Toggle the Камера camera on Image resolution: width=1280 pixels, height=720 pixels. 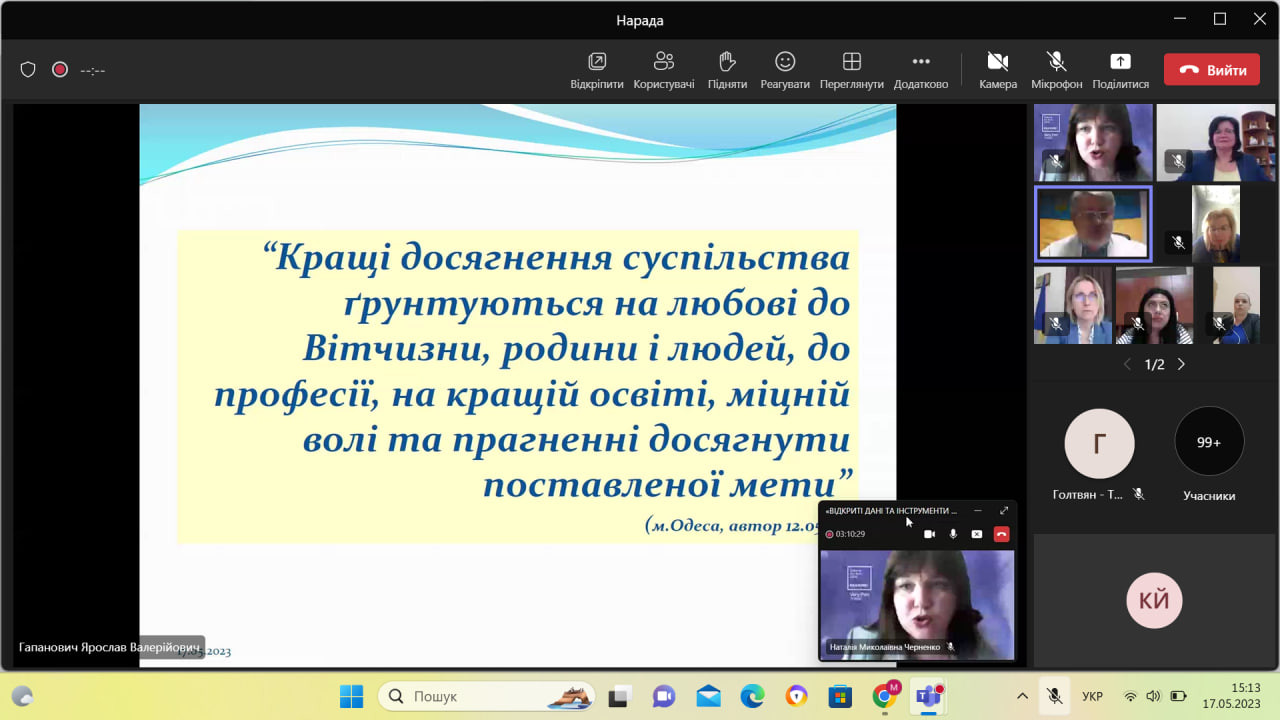pyautogui.click(x=997, y=62)
